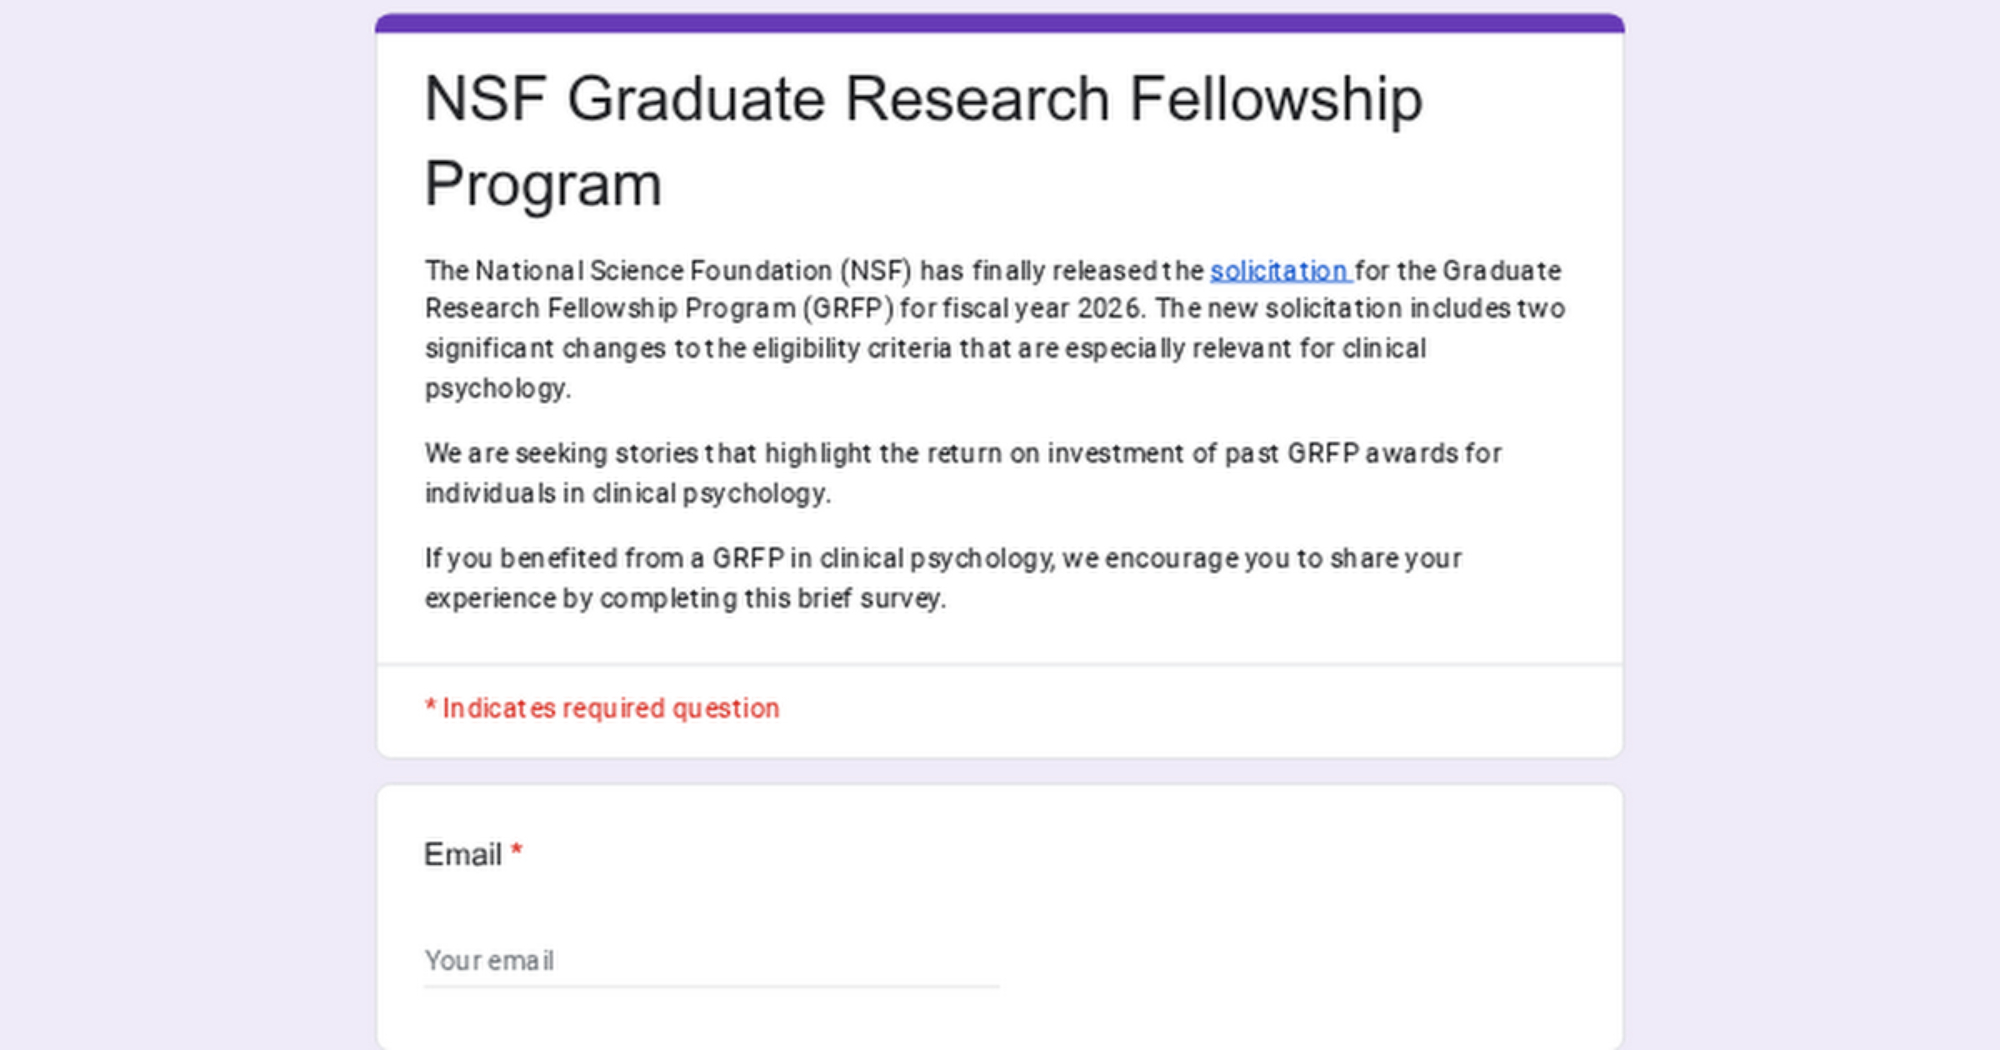Open the solicitation hyperlink
2000x1050 pixels.
point(1279,271)
